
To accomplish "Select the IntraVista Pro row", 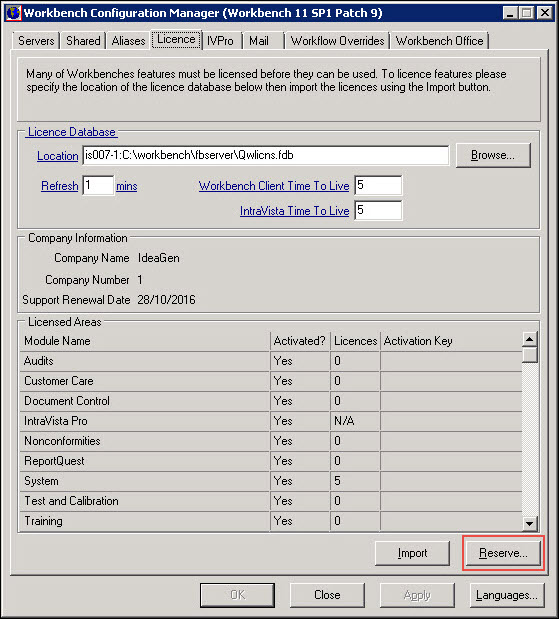I will pyautogui.click(x=271, y=421).
